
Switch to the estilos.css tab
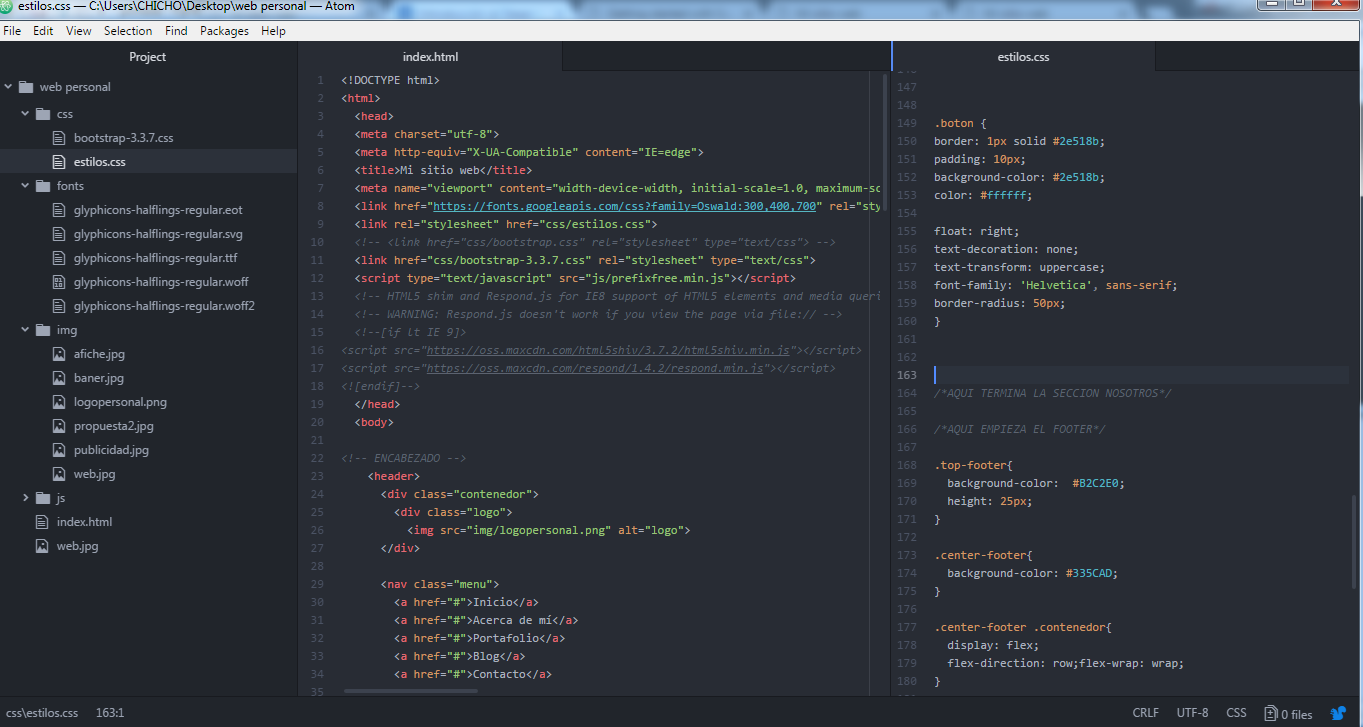pyautogui.click(x=1023, y=57)
